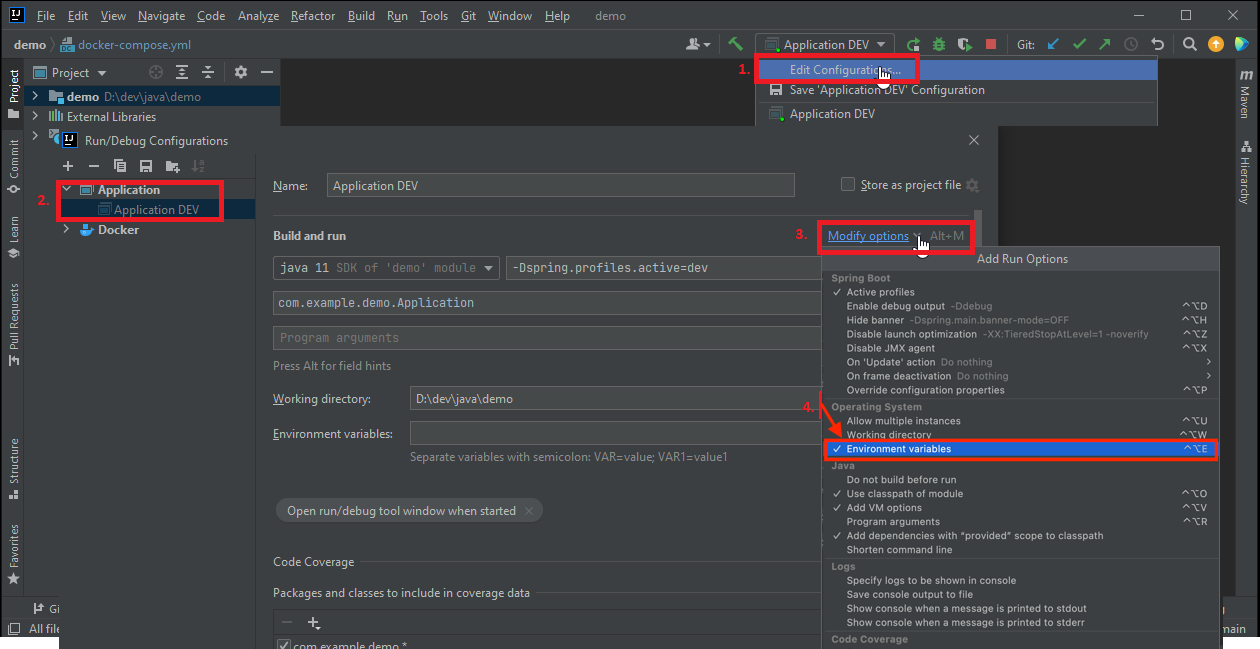Viewport: 1260px width, 649px height.
Task: Remove configuration with minus icon
Action: click(x=94, y=166)
